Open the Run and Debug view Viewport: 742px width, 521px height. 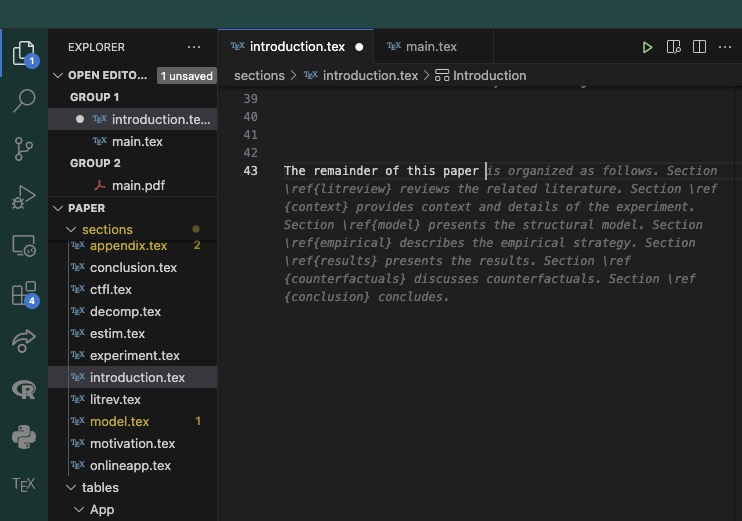tap(24, 197)
